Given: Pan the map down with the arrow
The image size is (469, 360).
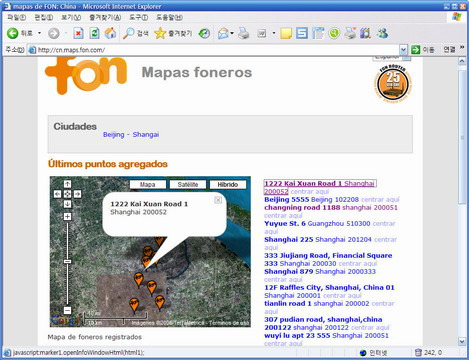Looking at the screenshot, I should tap(67, 204).
